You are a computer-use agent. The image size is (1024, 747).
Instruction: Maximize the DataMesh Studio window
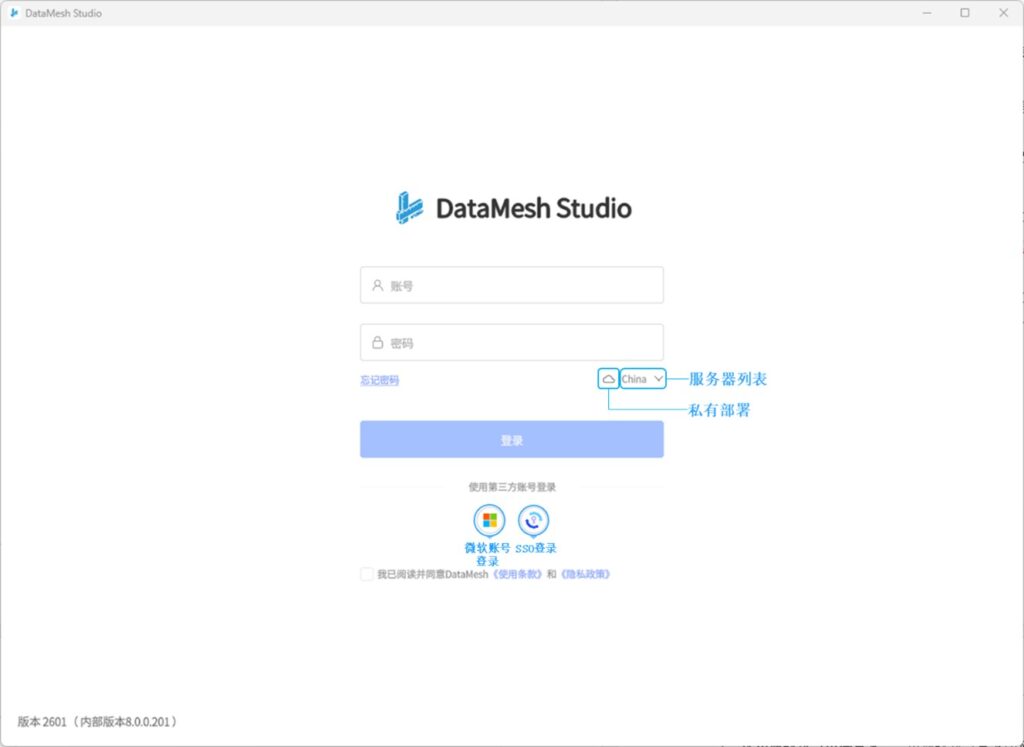point(965,13)
